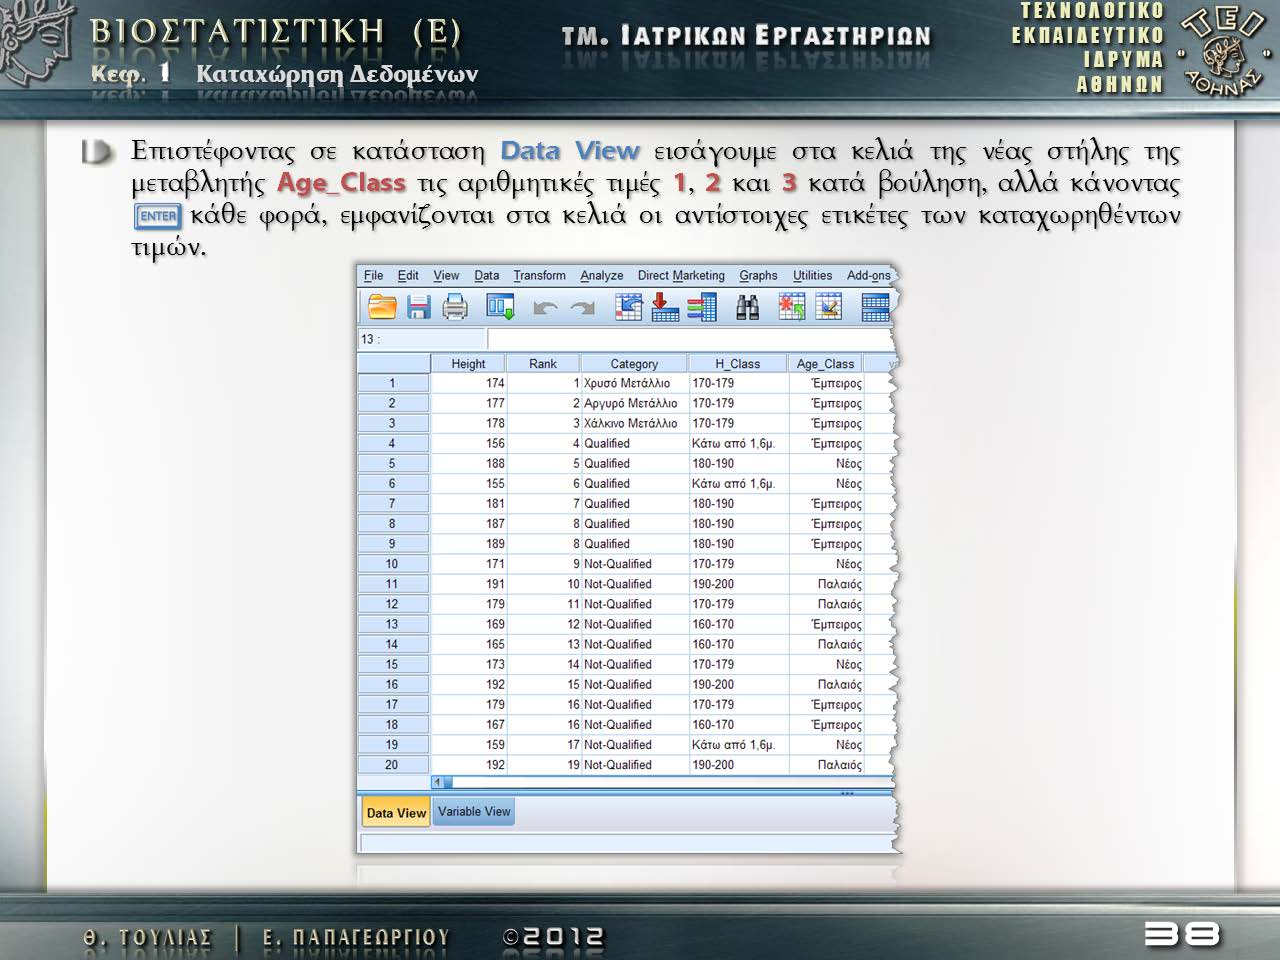
Task: Click H_Class cell 190-200 in row 11
Action: [738, 584]
